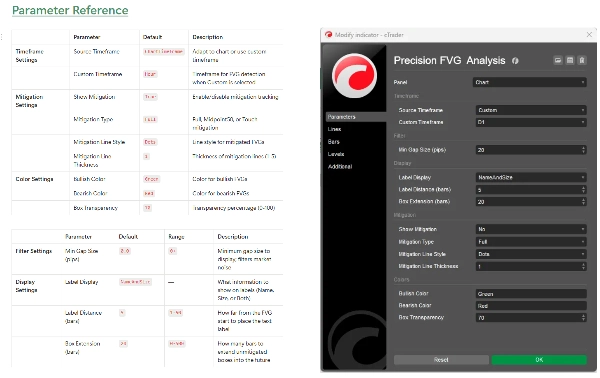Click the Timeframe Settings cell in the table
The width and height of the screenshot is (600, 378).
(x=29, y=56)
